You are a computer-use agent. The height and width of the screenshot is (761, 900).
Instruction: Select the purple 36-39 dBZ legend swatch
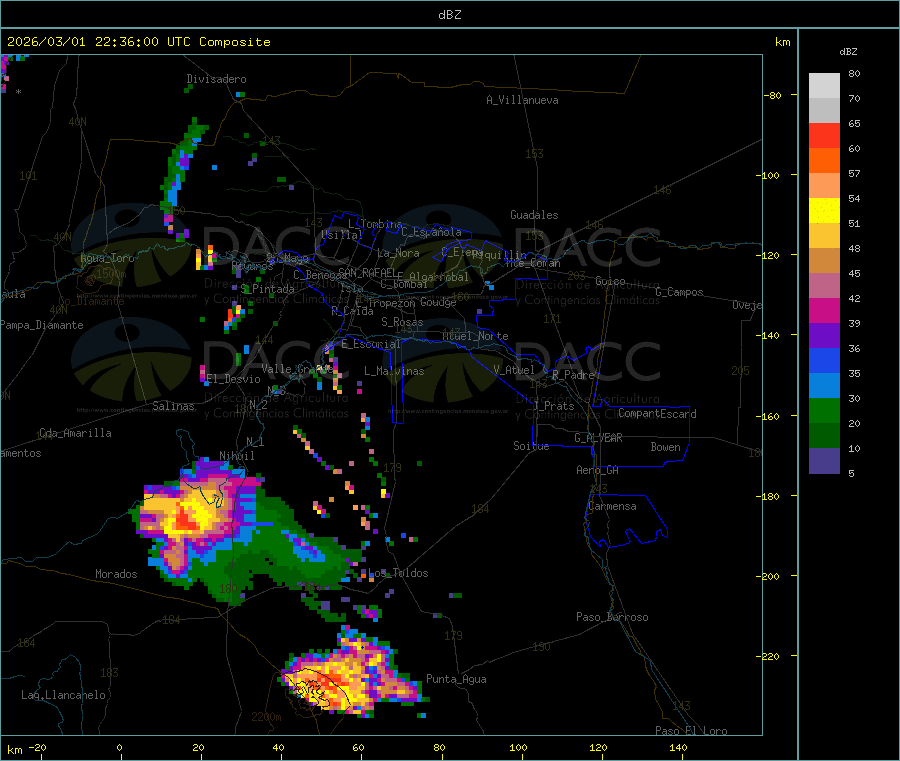824,336
